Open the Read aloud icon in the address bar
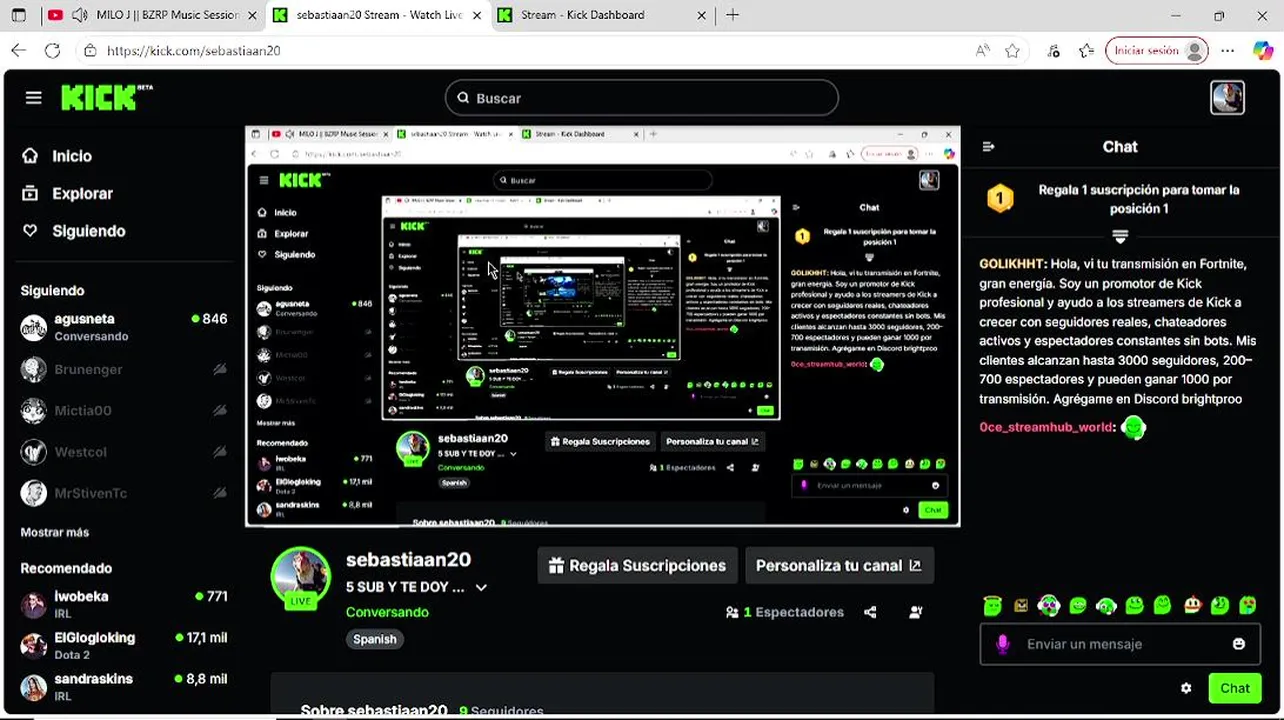 (x=983, y=51)
